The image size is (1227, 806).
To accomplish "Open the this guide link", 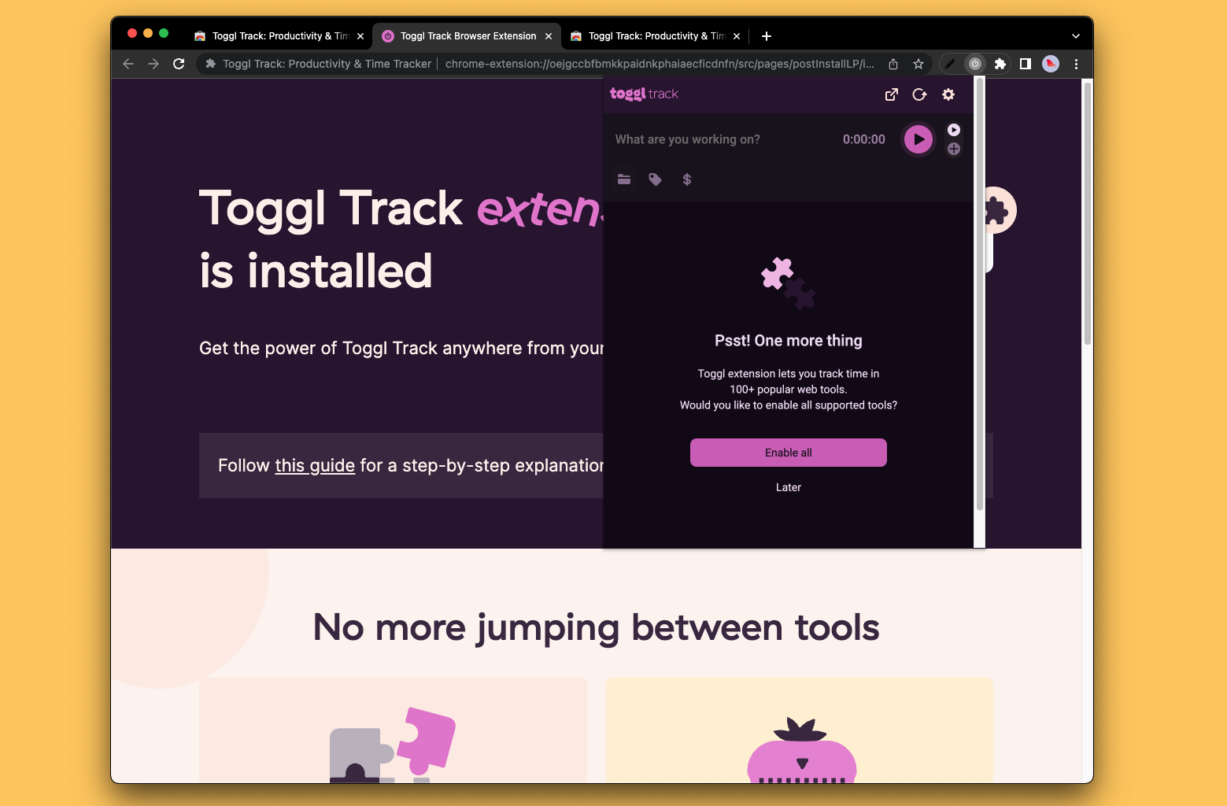I will (314, 465).
